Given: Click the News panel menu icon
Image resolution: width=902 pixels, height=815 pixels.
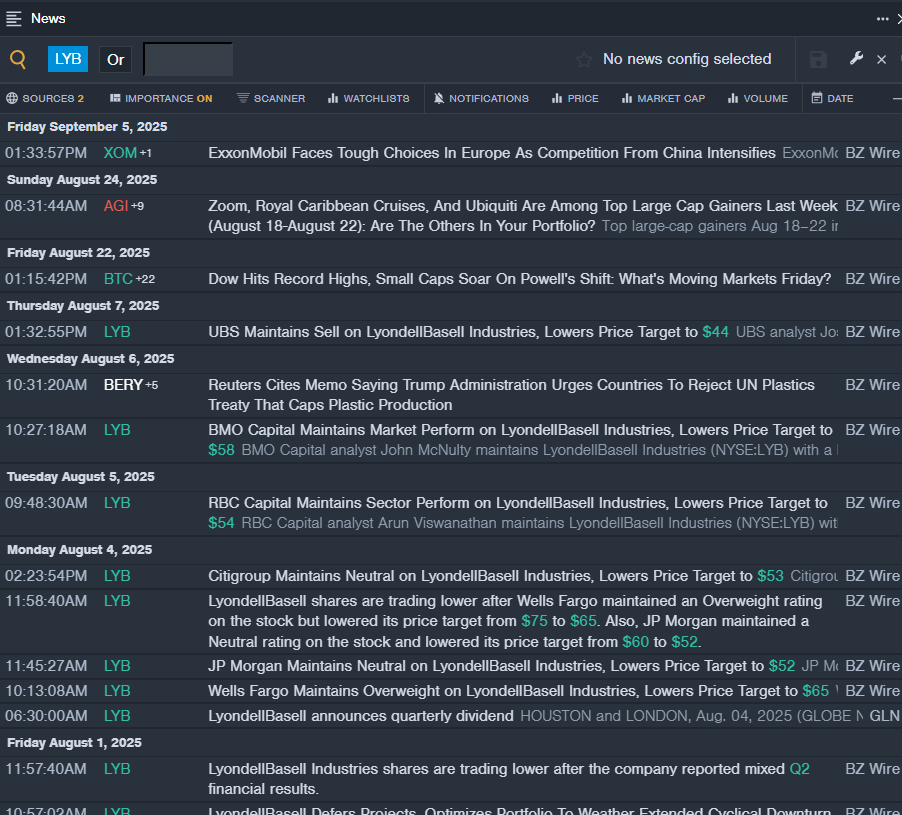Looking at the screenshot, I should tap(14, 19).
